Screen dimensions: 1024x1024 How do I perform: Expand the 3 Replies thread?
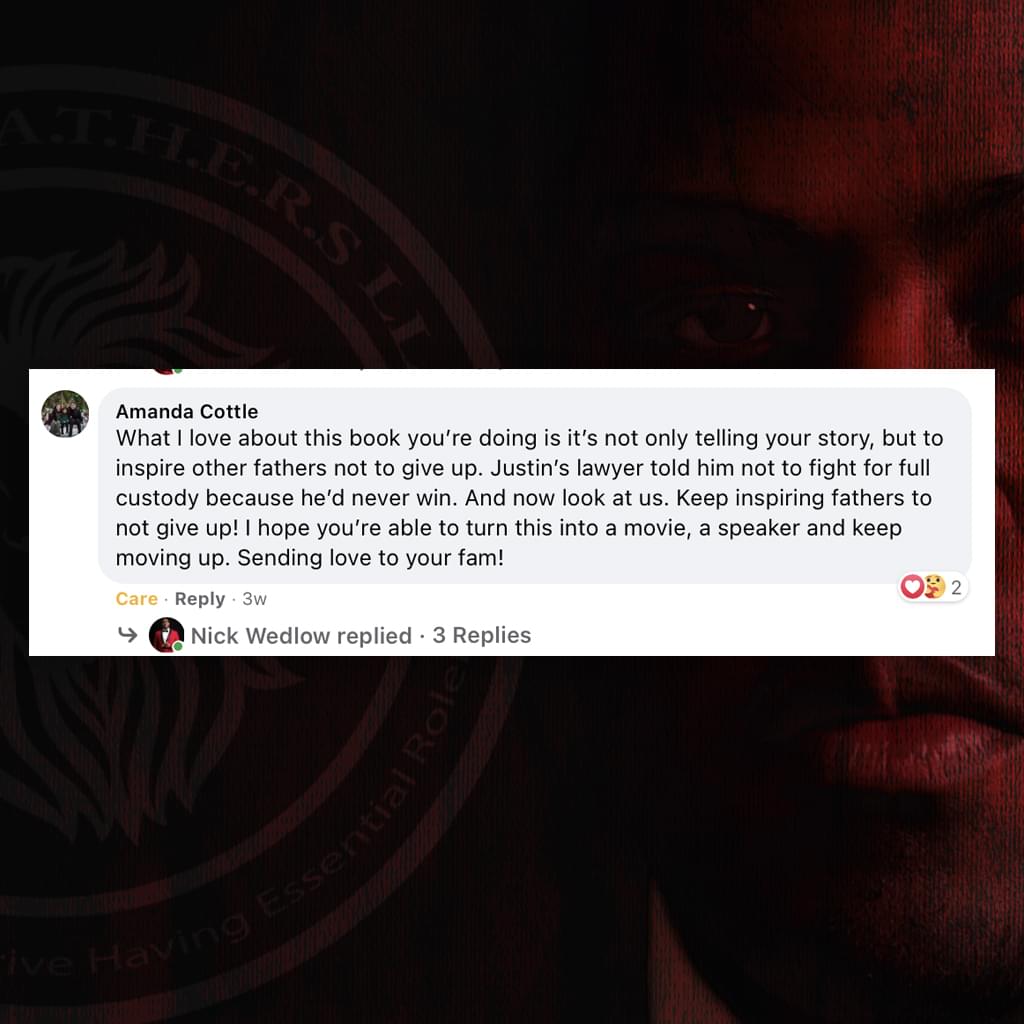(x=482, y=635)
